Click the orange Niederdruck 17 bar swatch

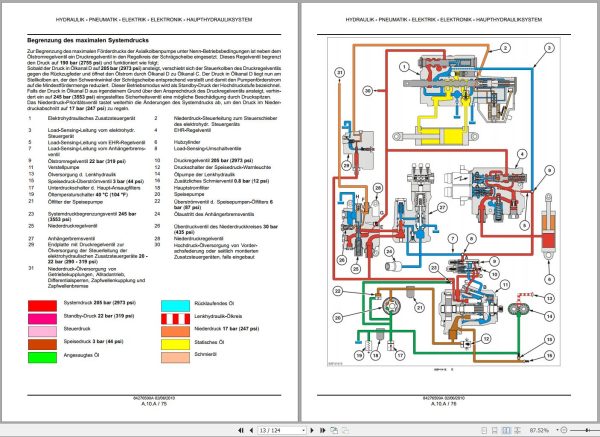click(175, 331)
